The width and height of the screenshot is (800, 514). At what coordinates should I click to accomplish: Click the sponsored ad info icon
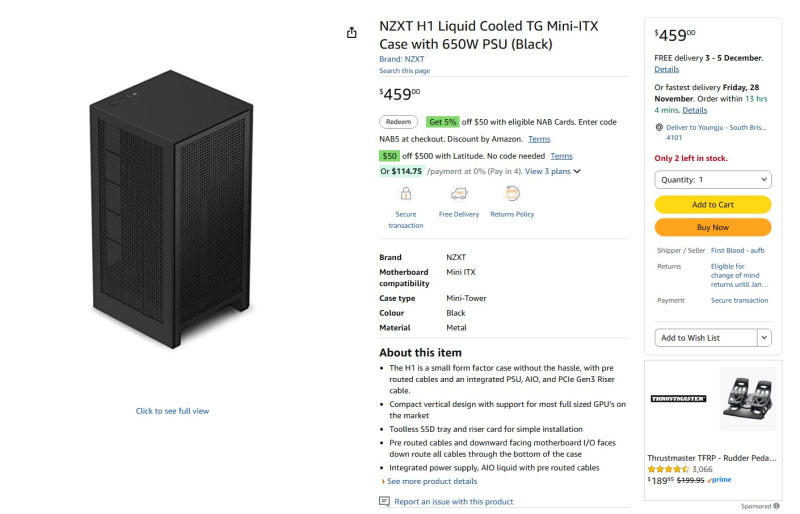[x=776, y=506]
